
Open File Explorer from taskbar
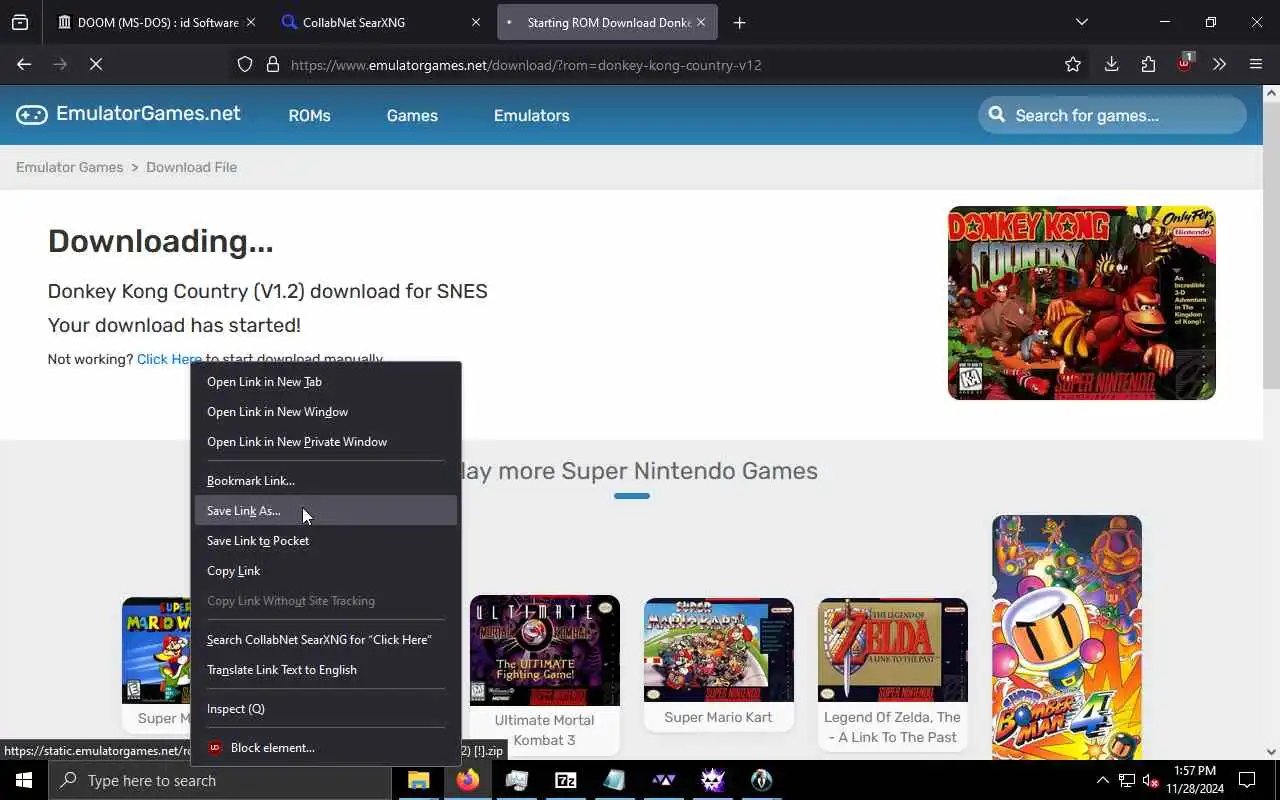pyautogui.click(x=419, y=780)
